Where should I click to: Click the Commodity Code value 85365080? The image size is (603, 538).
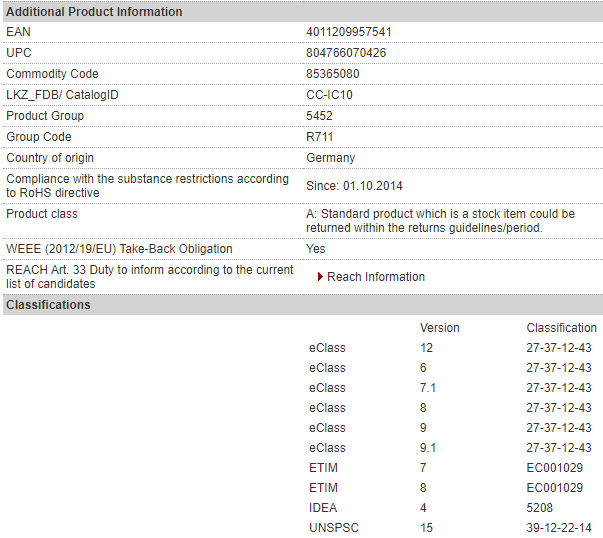point(333,74)
